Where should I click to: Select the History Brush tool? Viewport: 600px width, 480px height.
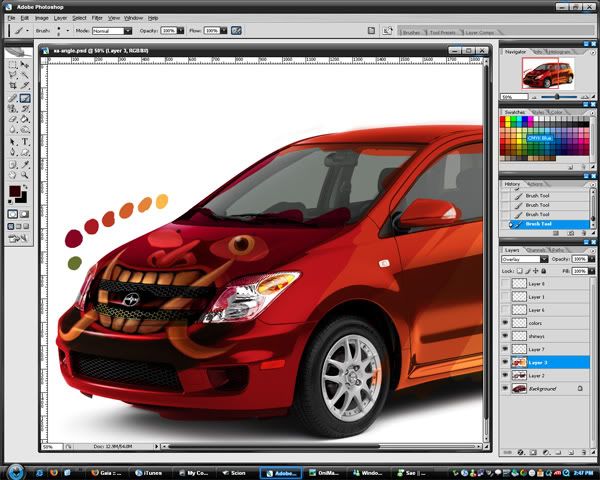[x=25, y=109]
